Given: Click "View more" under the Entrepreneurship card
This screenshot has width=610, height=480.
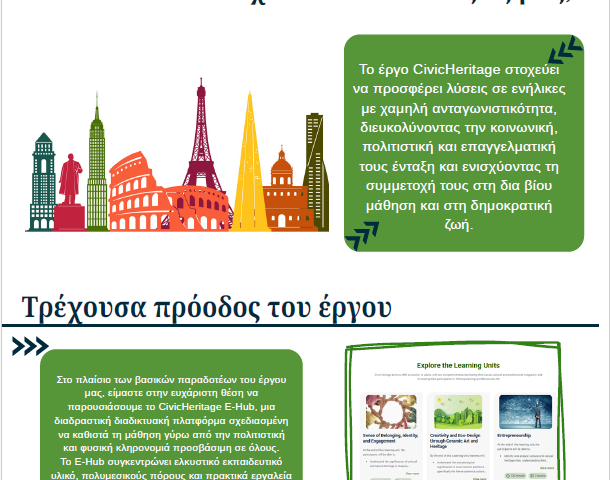Looking at the screenshot, I should 547,468.
